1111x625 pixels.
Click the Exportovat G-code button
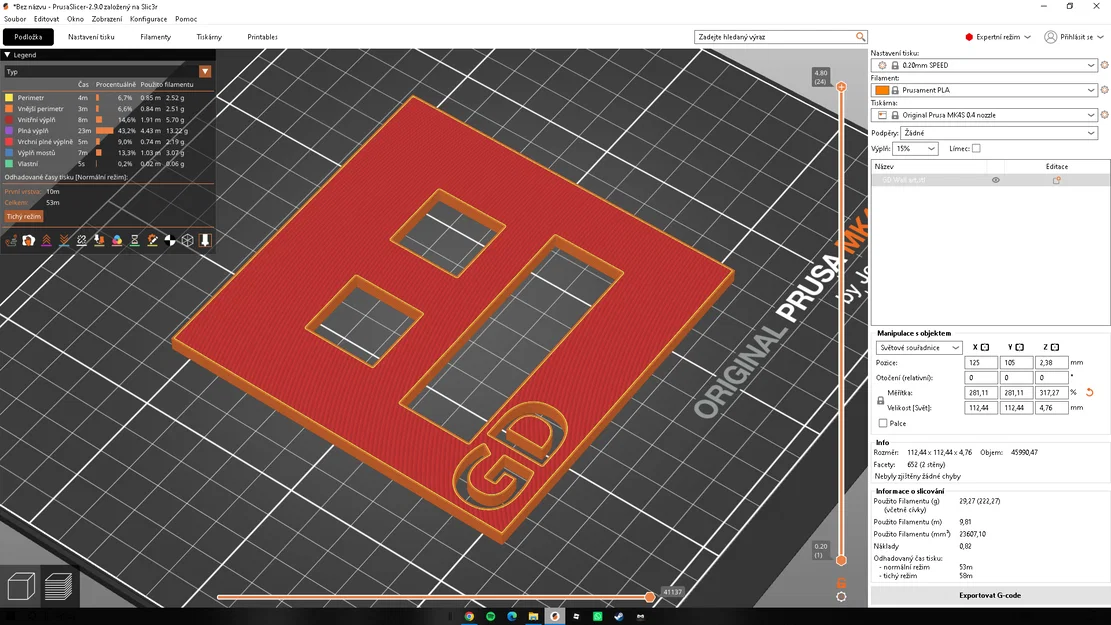point(990,595)
